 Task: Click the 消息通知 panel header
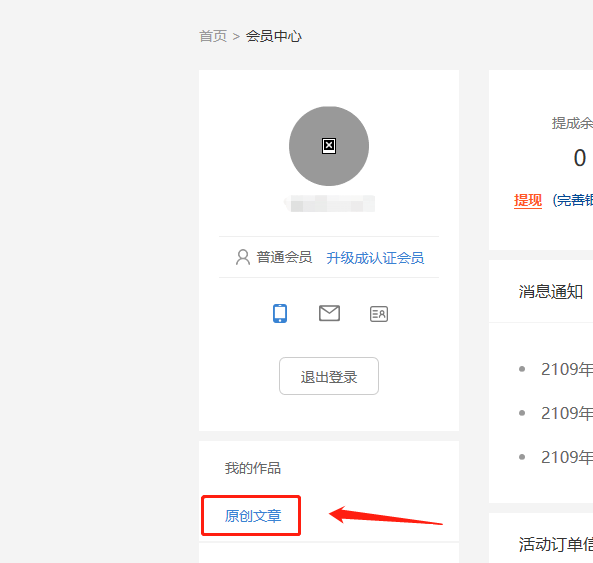(550, 292)
